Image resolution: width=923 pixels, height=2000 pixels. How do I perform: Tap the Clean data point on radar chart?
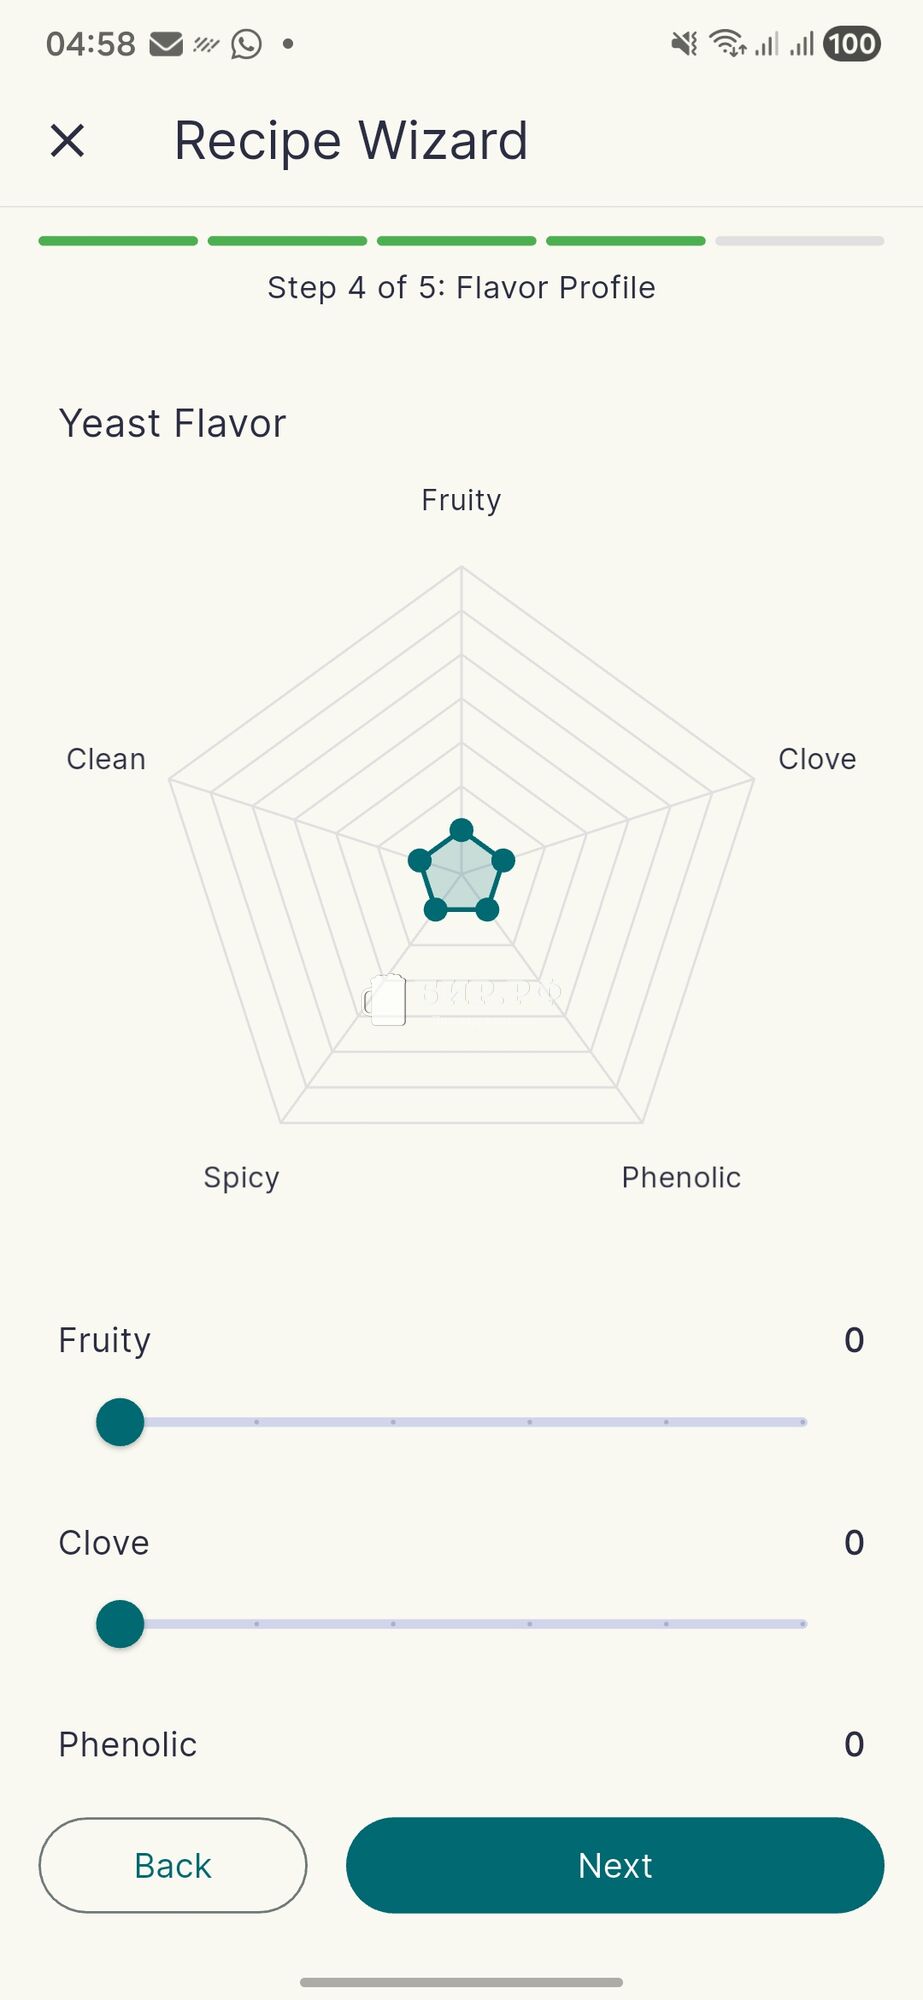pyautogui.click(x=420, y=860)
